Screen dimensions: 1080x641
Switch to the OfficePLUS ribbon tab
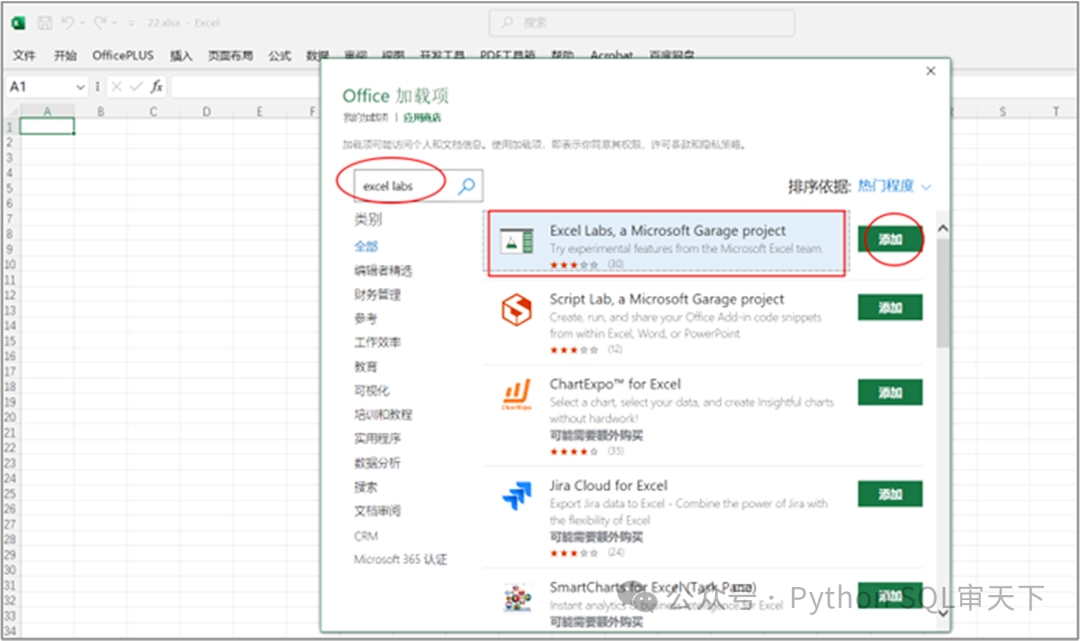coord(123,55)
